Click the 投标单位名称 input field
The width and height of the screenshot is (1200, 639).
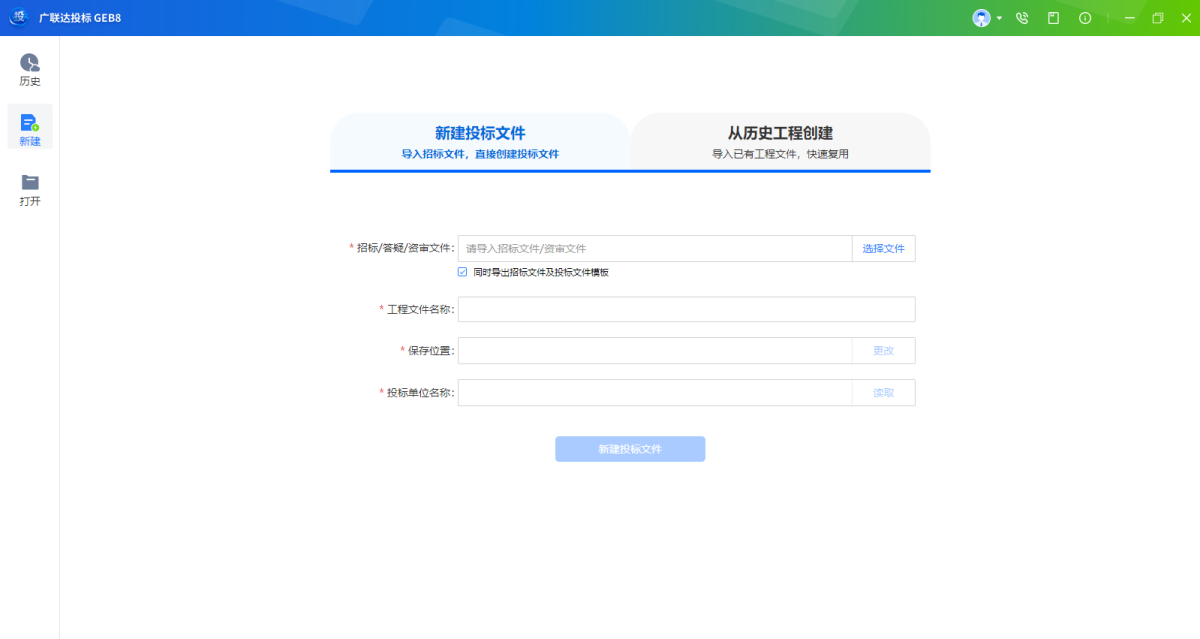655,393
